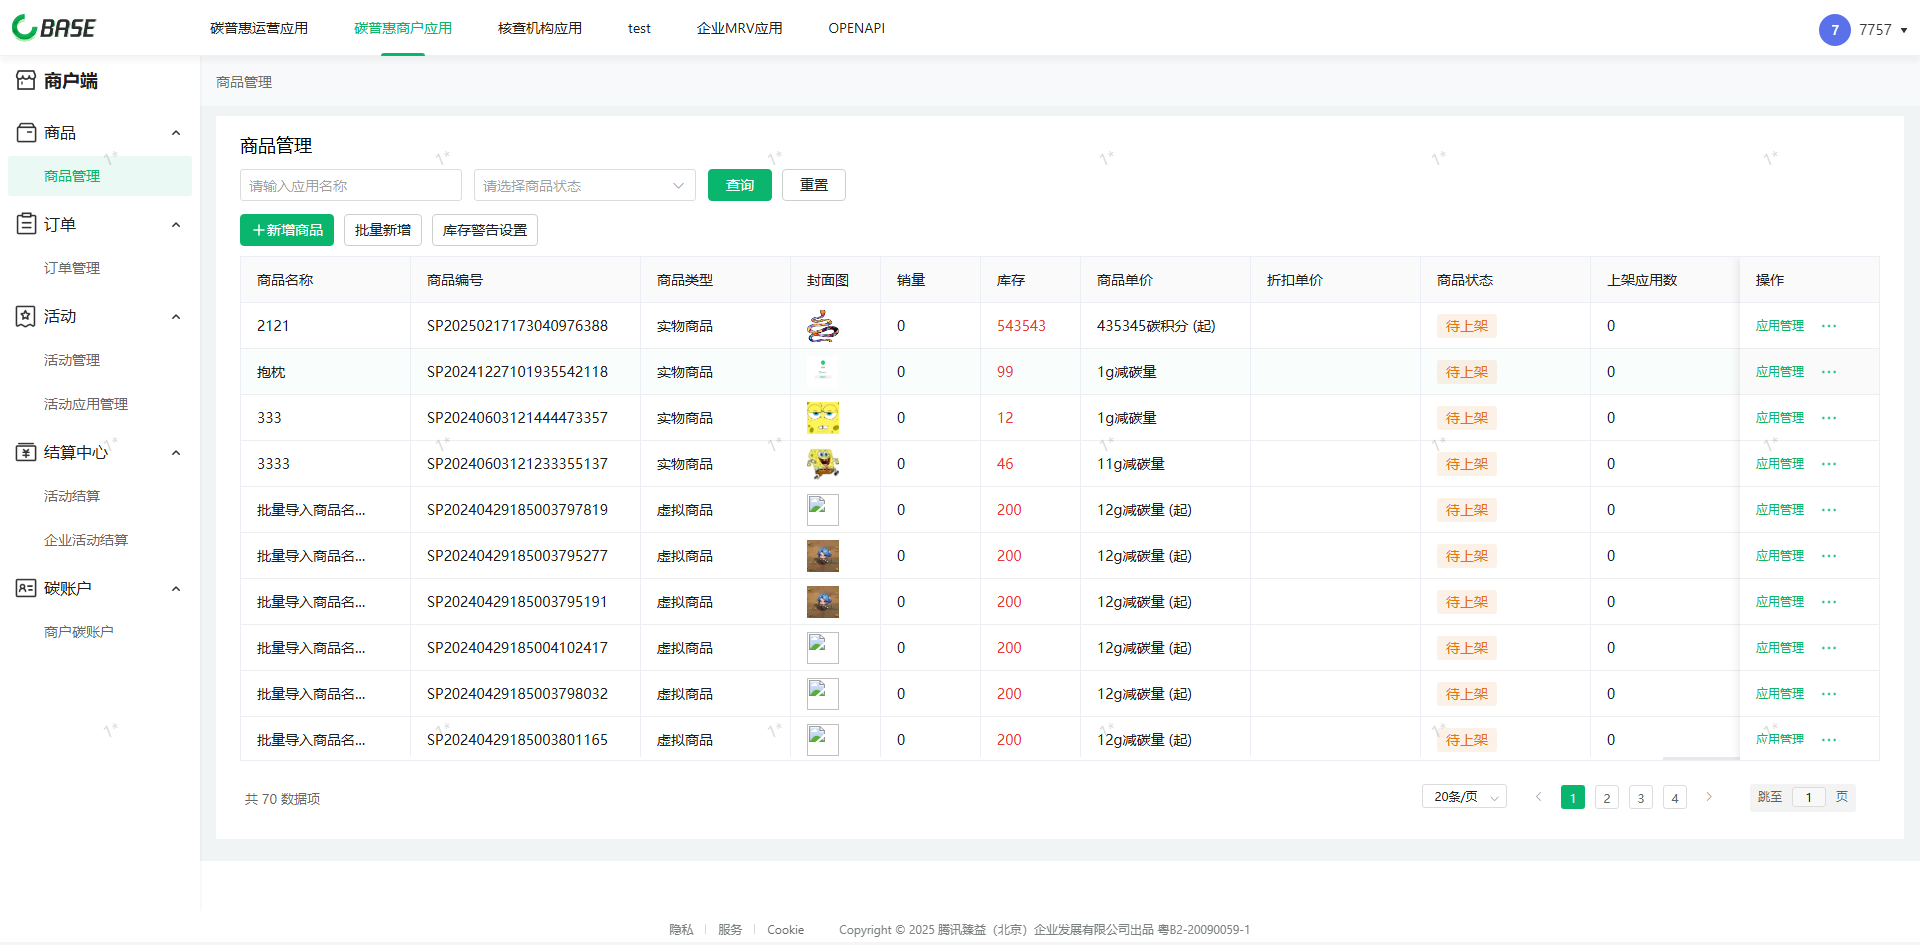Image resolution: width=1920 pixels, height=945 pixels.
Task: Click the BASE logo icon
Action: (x=25, y=28)
